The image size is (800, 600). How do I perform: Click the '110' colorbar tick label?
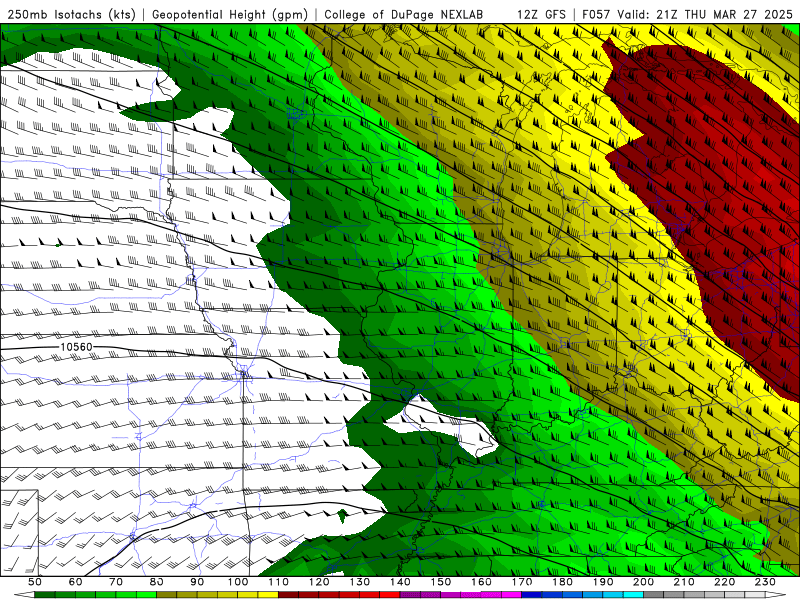coord(279,582)
